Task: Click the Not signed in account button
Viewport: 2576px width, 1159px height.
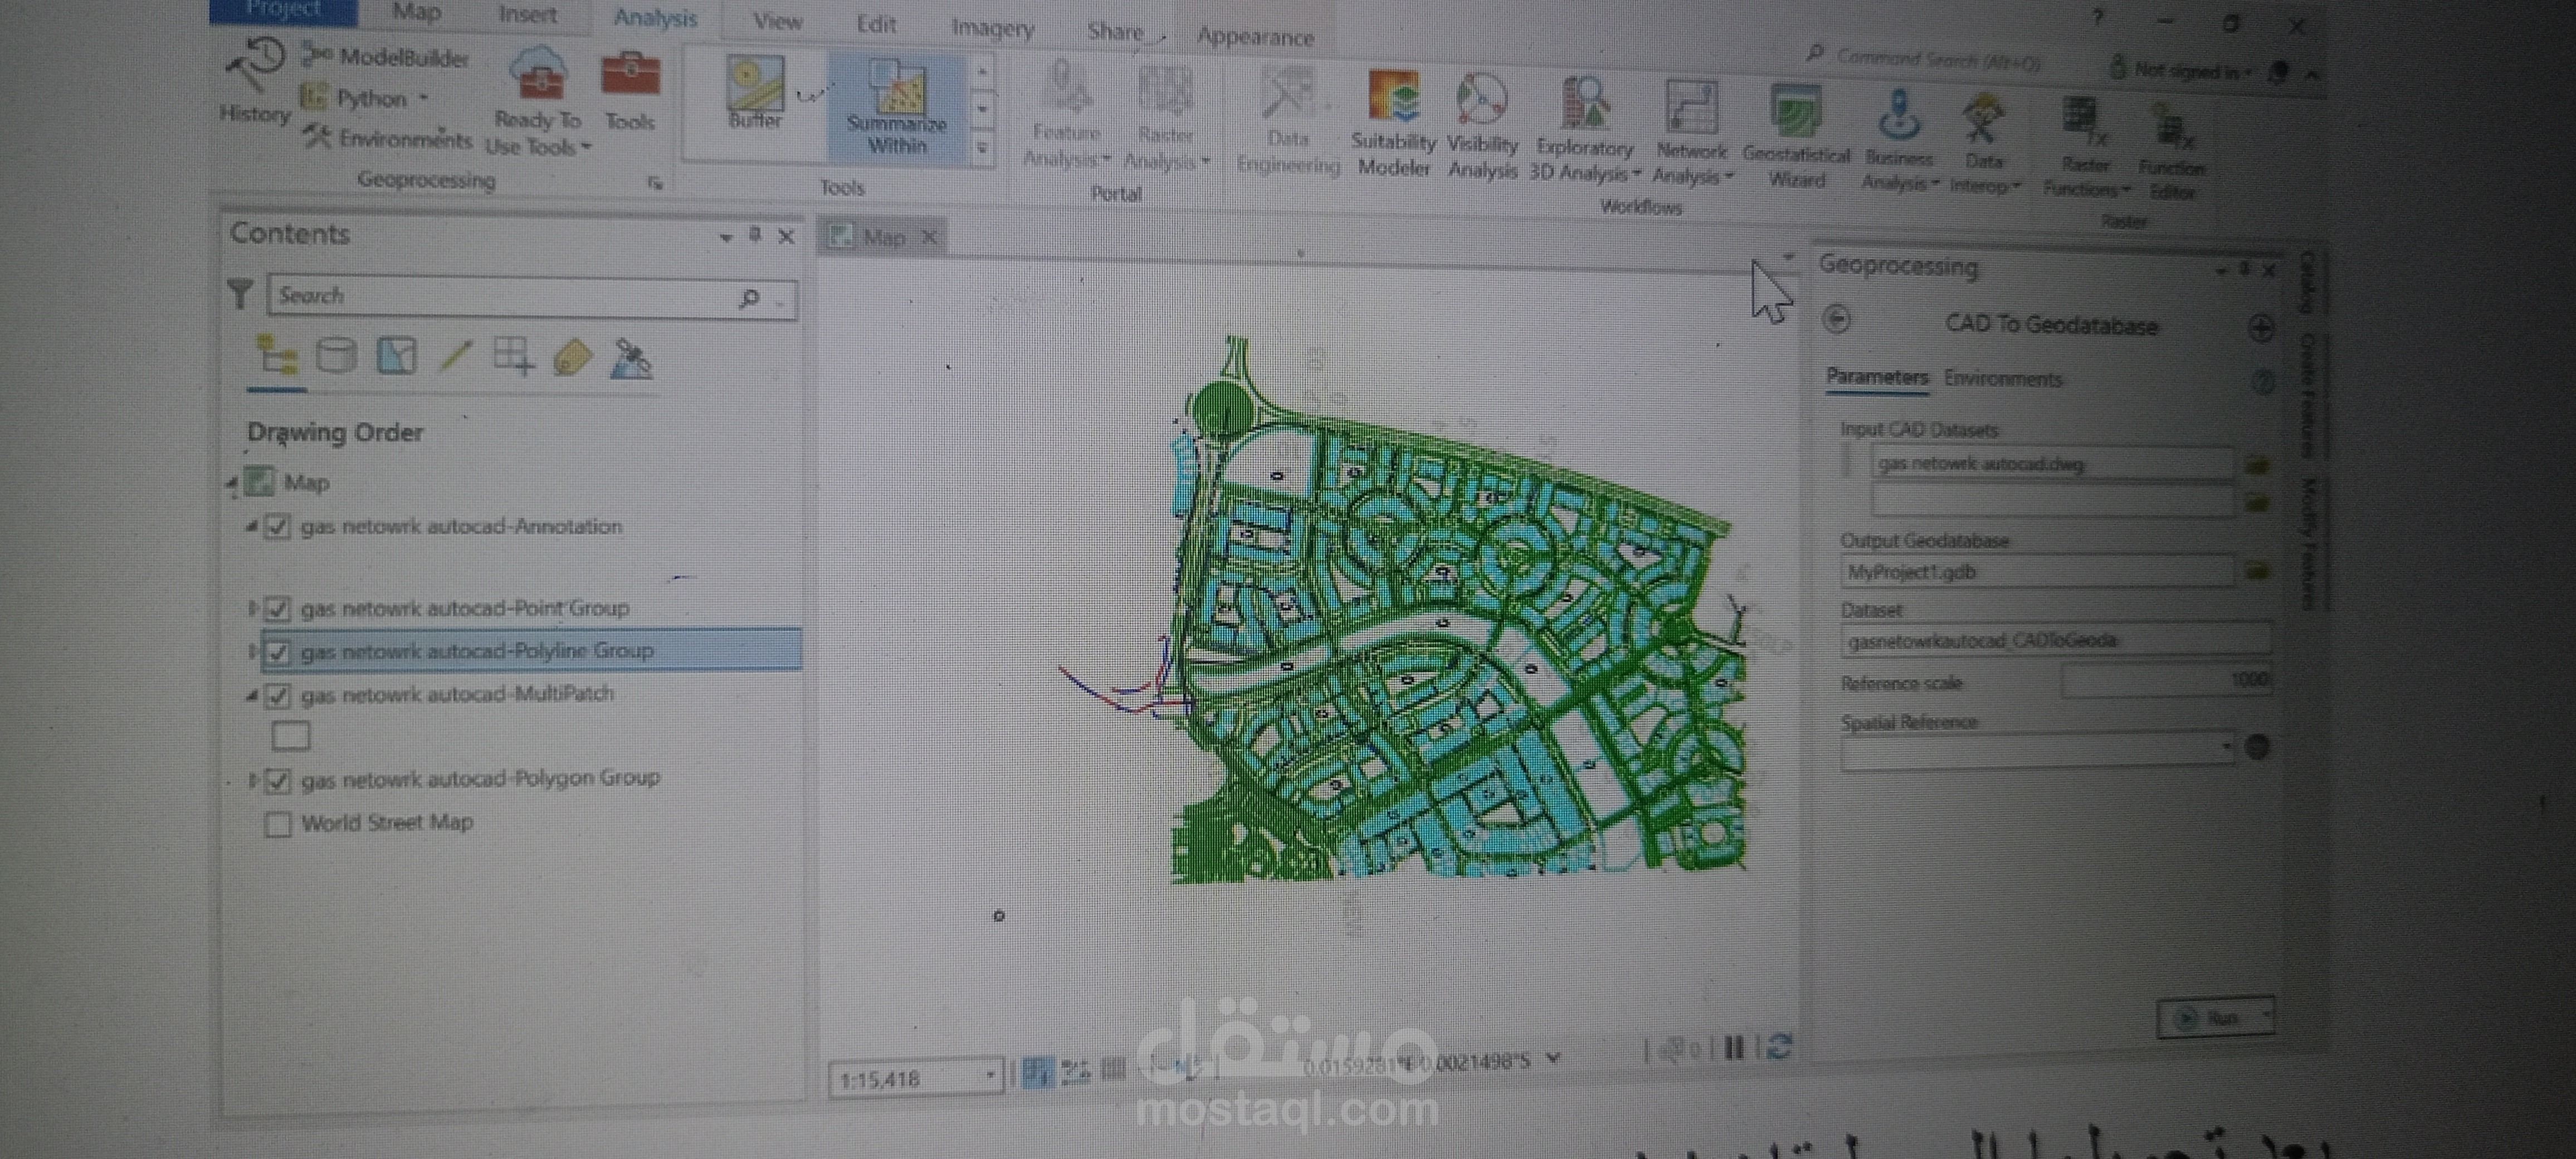Action: (x=2182, y=70)
